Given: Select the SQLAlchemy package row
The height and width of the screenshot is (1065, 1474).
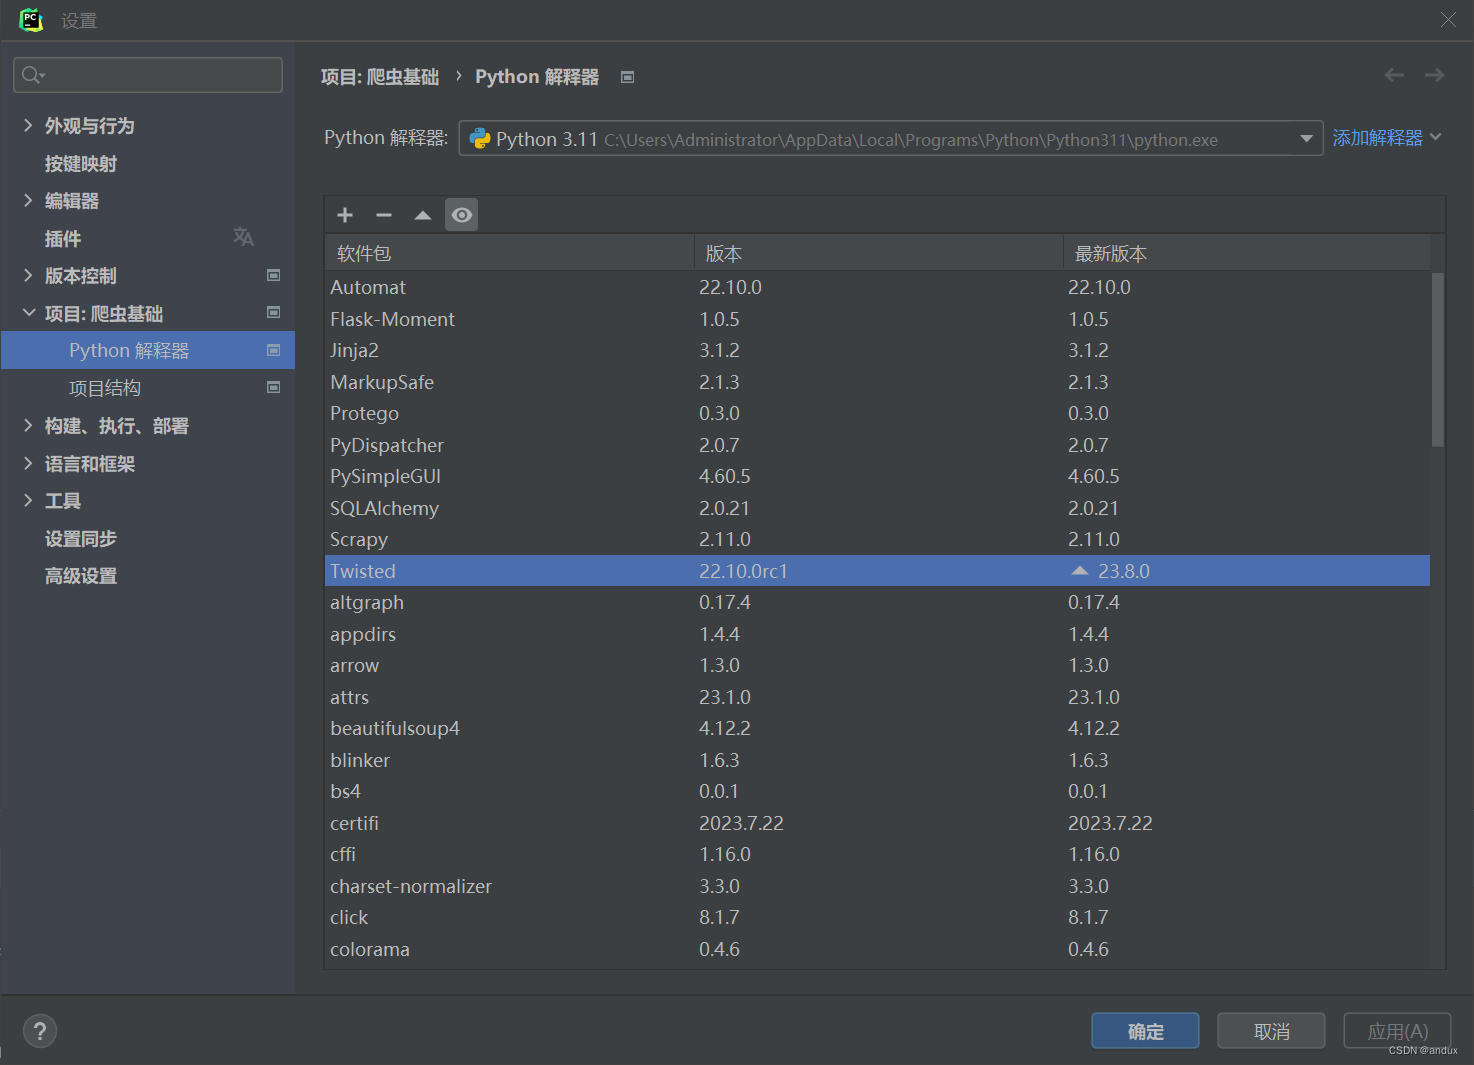Looking at the screenshot, I should click(x=878, y=508).
